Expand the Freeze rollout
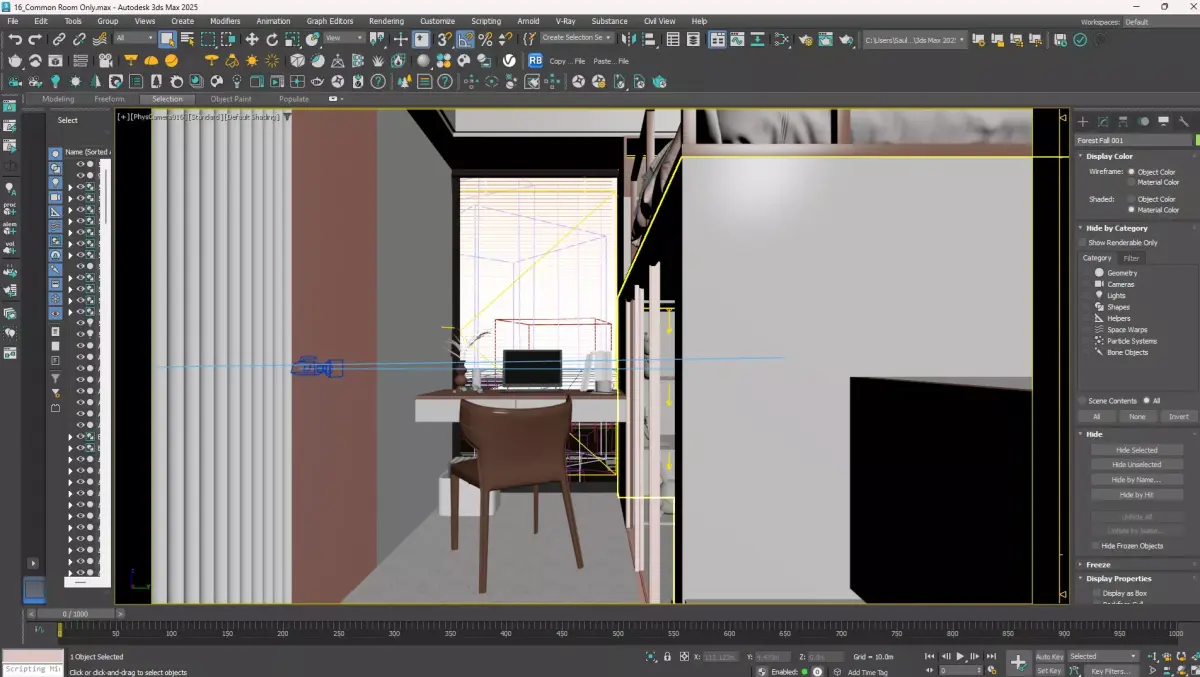The width and height of the screenshot is (1200, 677). pos(1098,565)
